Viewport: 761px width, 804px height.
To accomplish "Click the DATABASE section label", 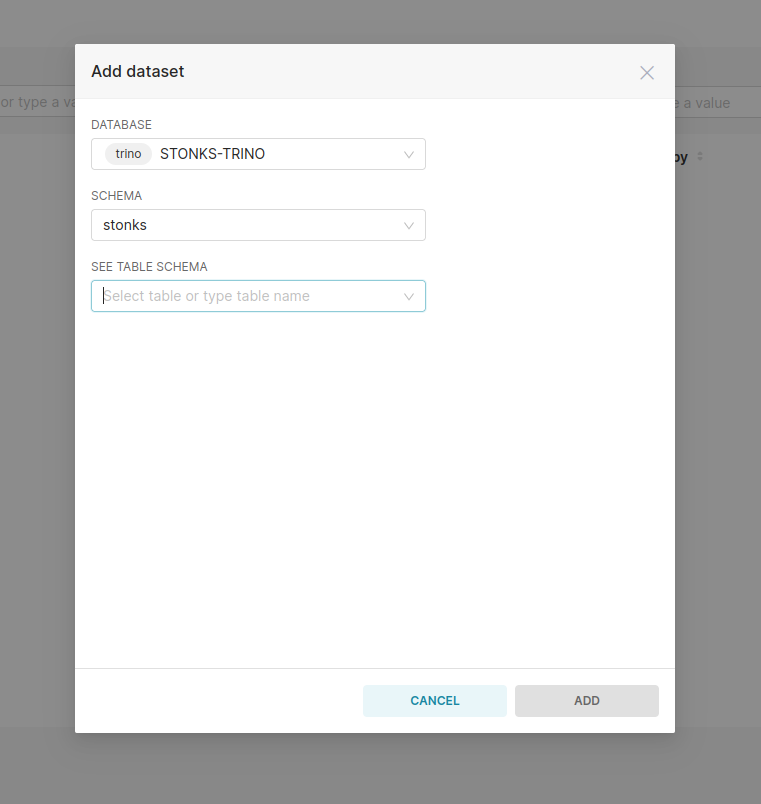I will tap(121, 124).
